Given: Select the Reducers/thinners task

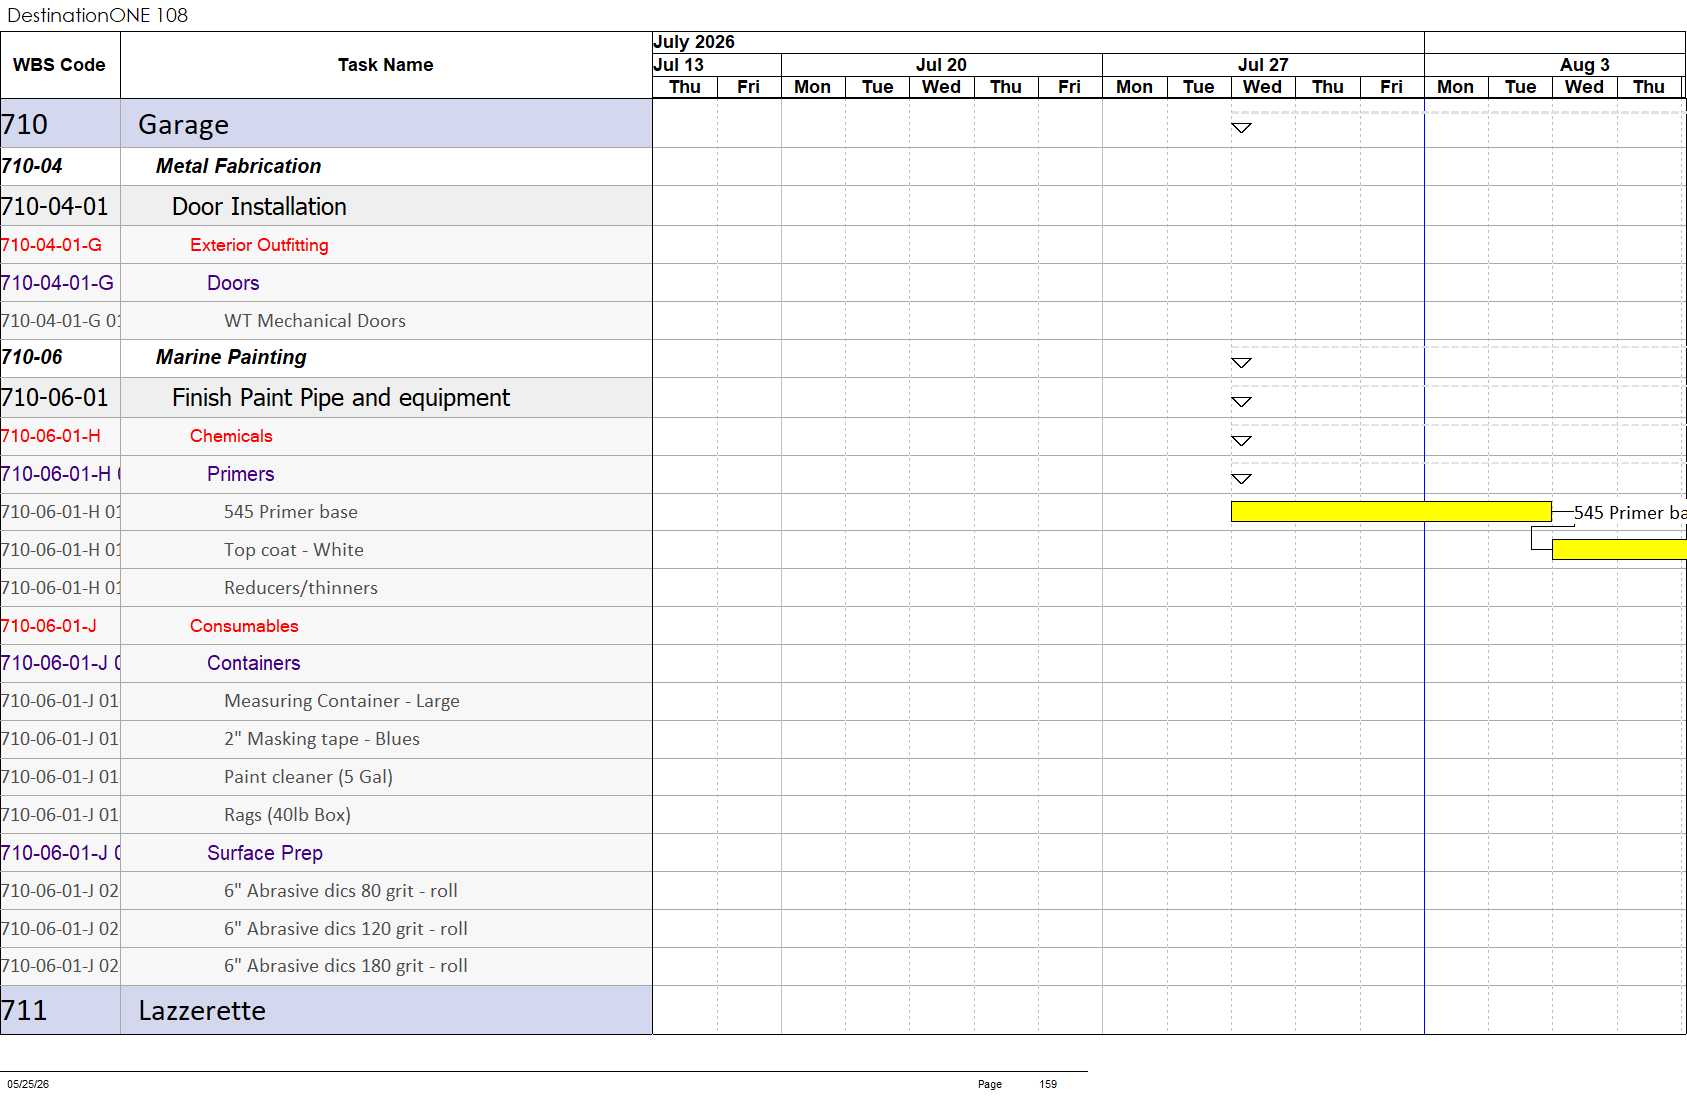Looking at the screenshot, I should tap(301, 588).
